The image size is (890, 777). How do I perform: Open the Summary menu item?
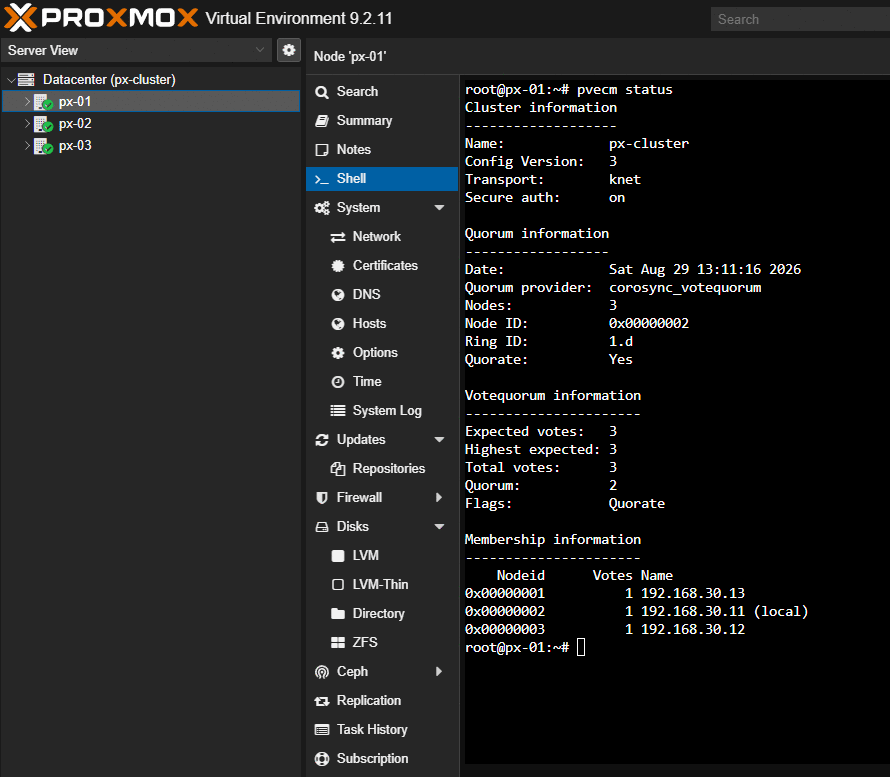point(382,121)
